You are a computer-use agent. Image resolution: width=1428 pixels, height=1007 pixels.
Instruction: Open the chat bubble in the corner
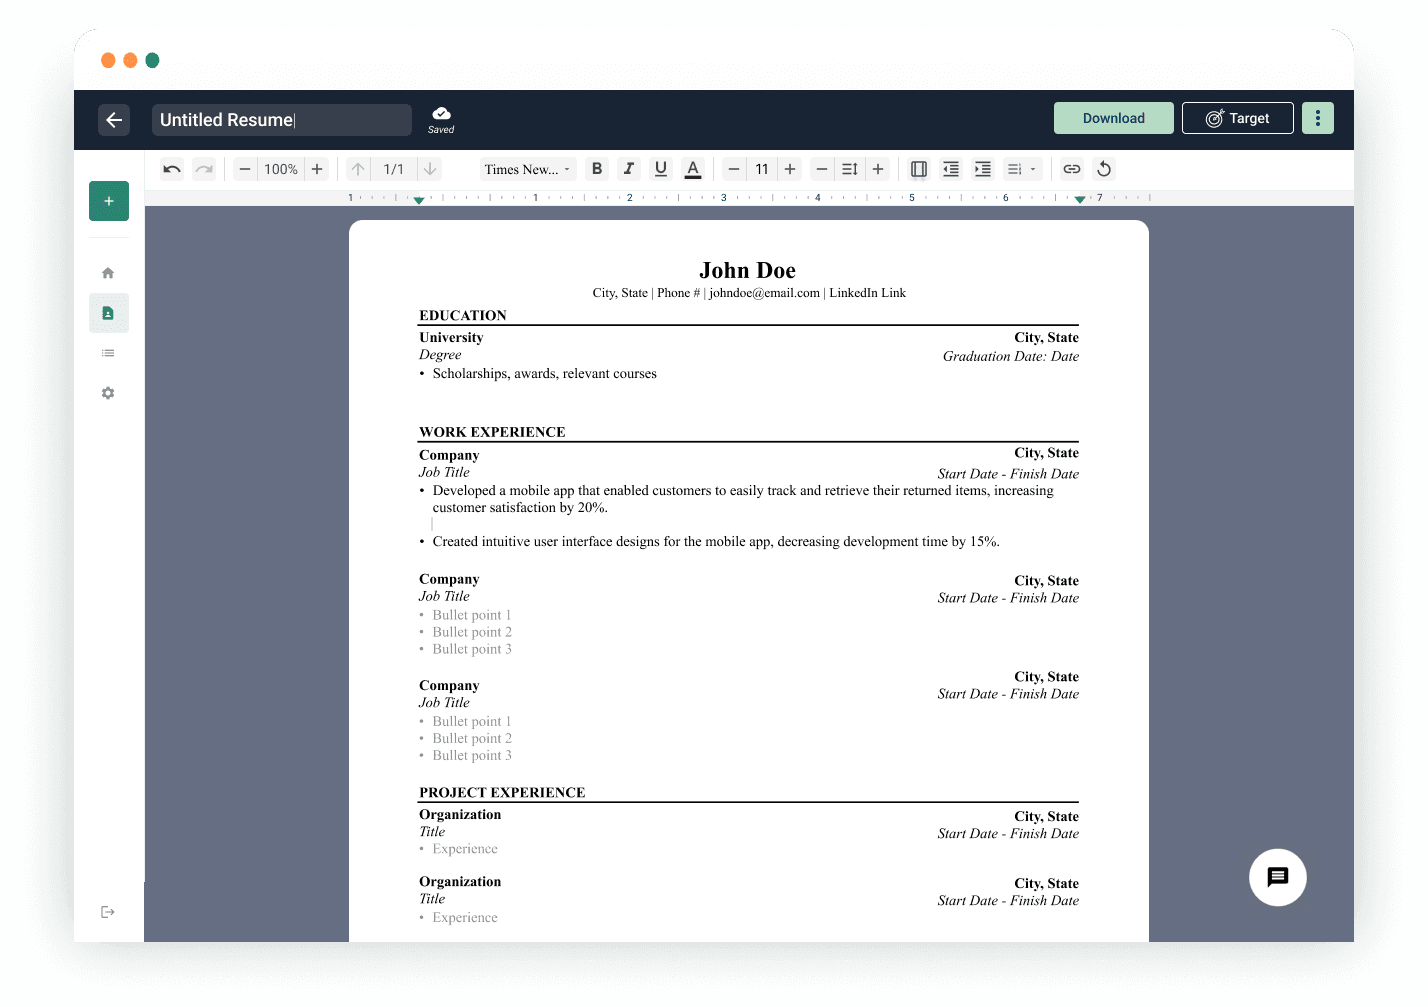(1277, 877)
